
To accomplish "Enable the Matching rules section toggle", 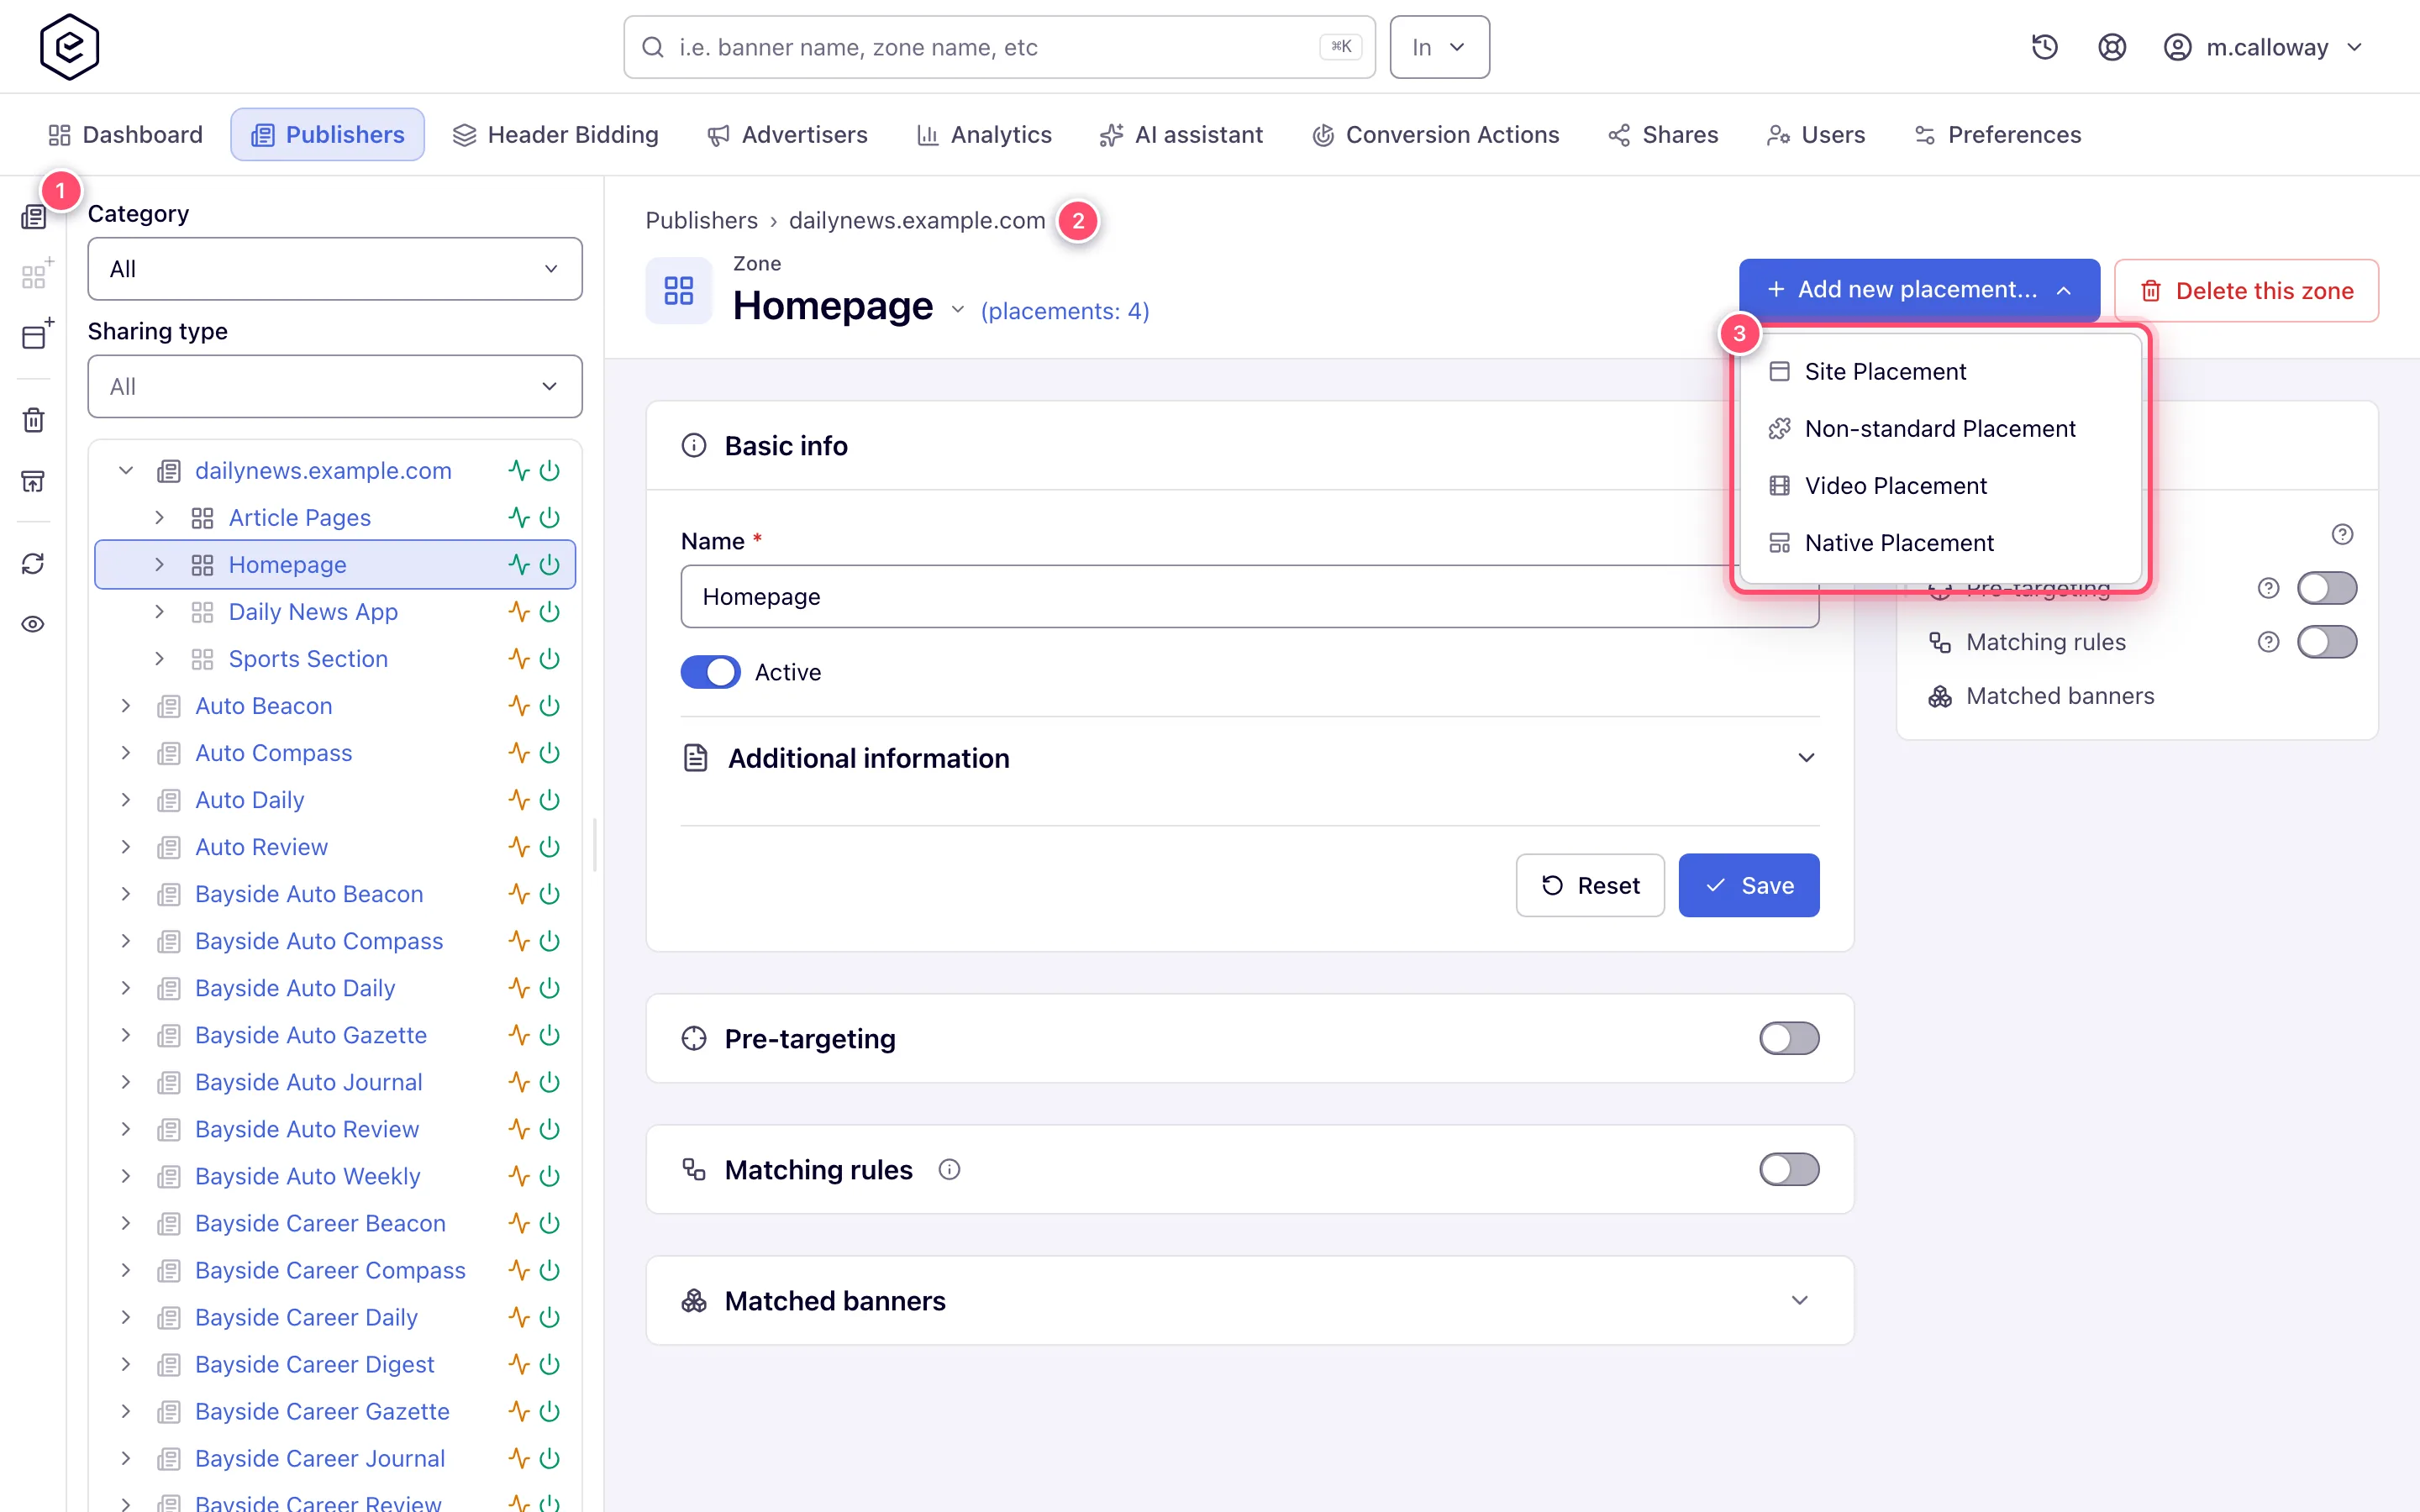I will (x=1789, y=1169).
